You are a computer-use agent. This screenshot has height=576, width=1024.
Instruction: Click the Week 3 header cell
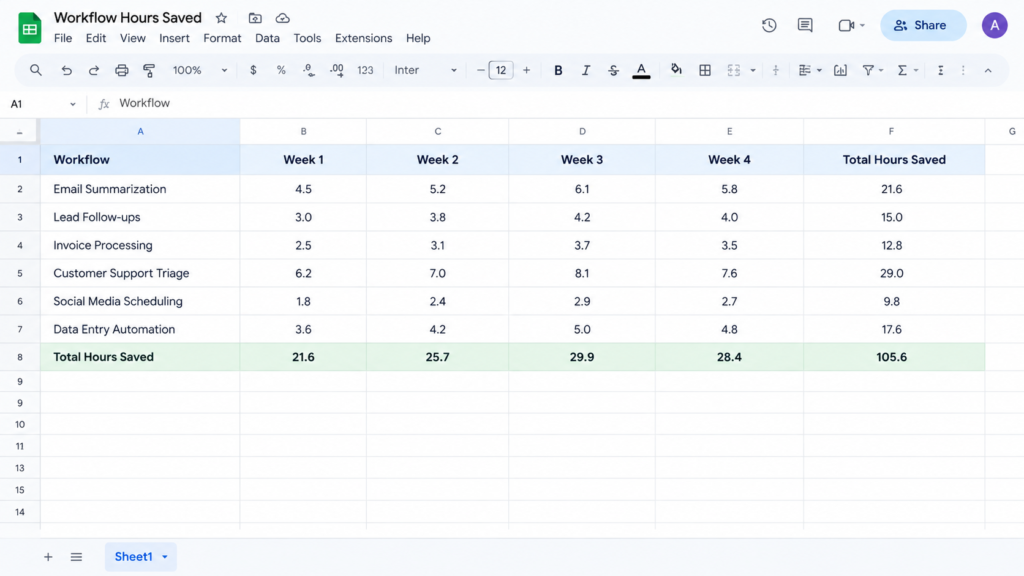pos(581,159)
